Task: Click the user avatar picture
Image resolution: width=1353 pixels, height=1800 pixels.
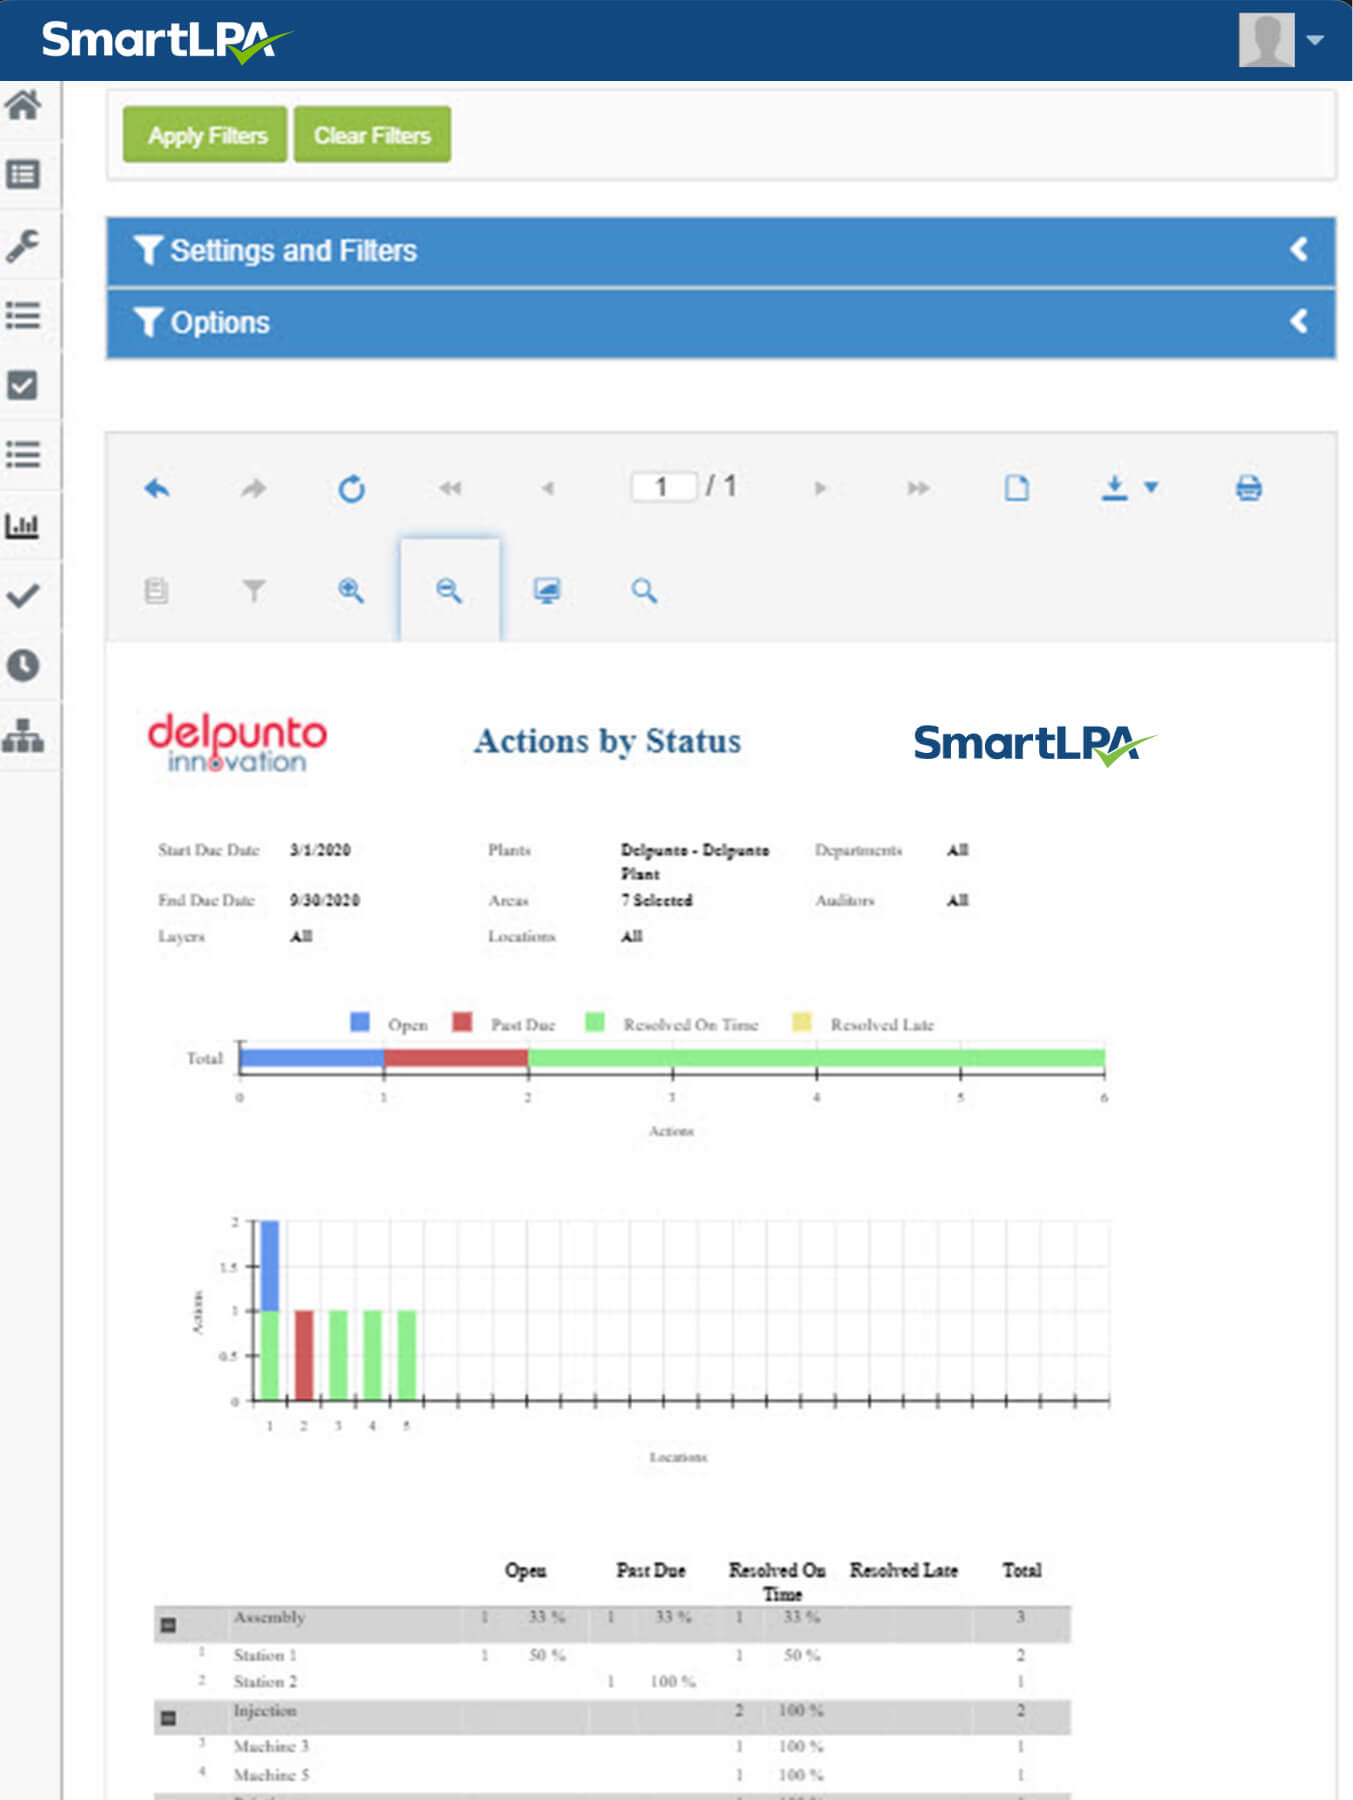Action: (x=1266, y=39)
